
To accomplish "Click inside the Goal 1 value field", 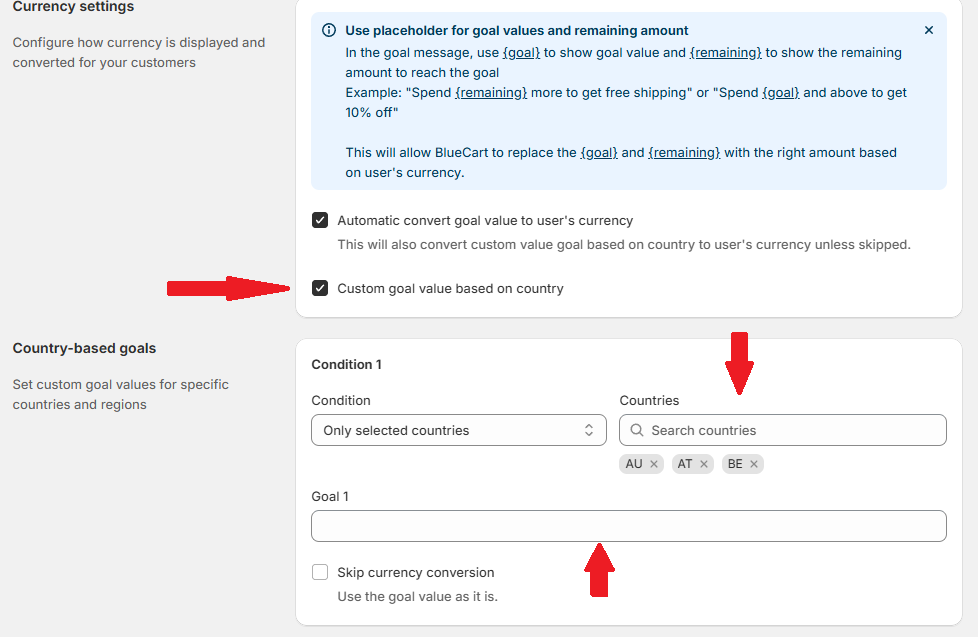I will (628, 525).
